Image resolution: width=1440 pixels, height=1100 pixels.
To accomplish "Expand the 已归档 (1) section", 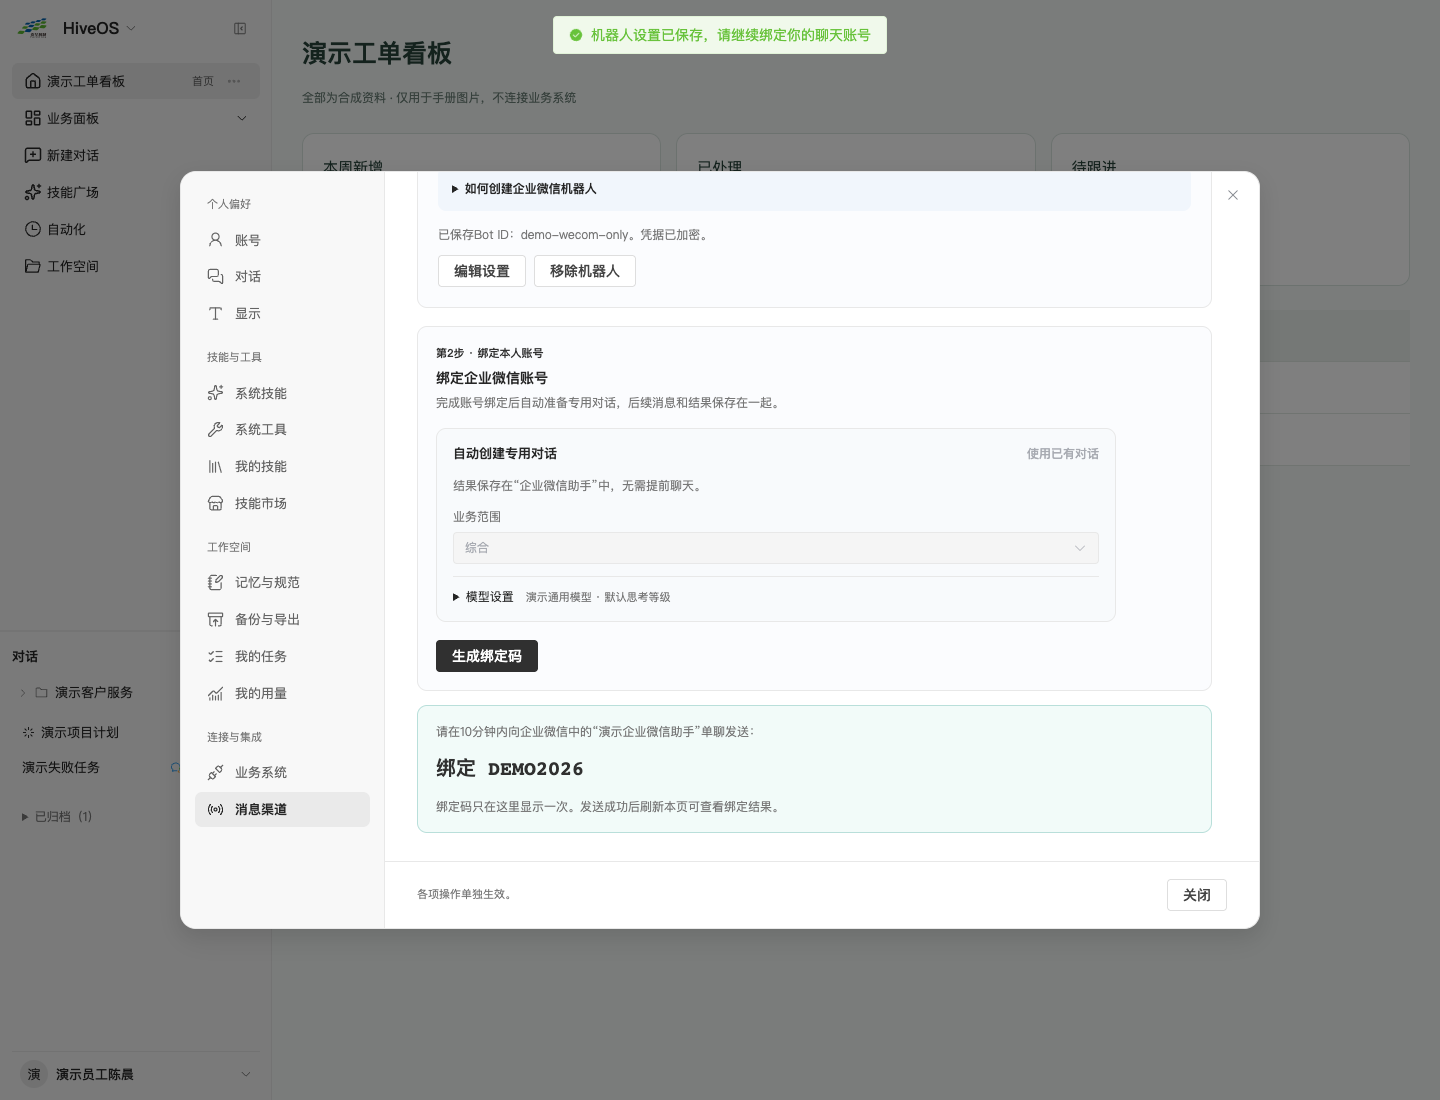I will [x=56, y=816].
